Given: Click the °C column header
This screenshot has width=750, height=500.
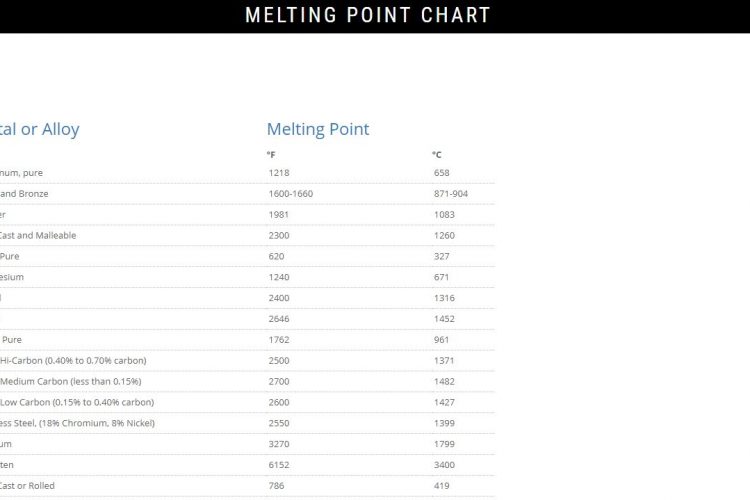Looking at the screenshot, I should coord(436,154).
